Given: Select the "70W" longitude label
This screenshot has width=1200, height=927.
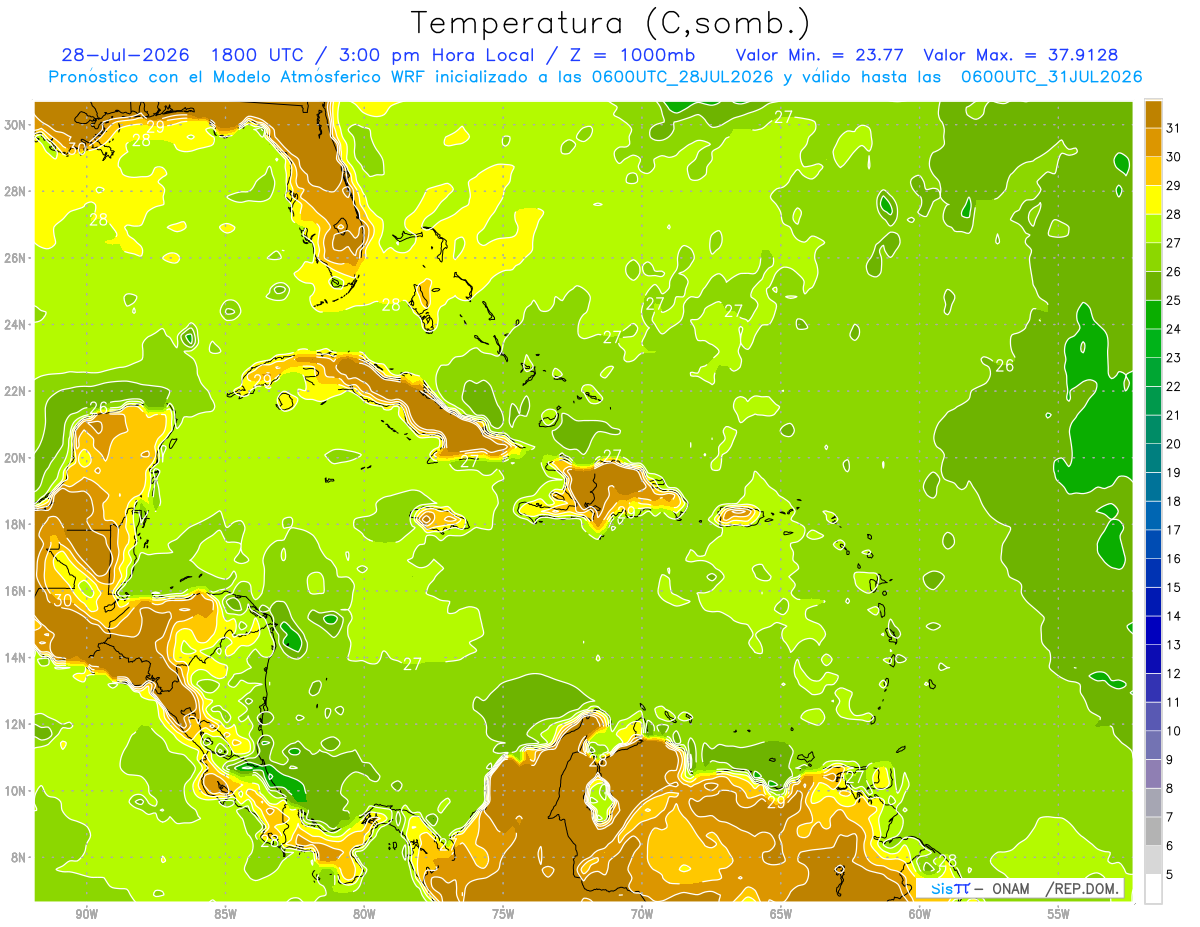Looking at the screenshot, I should (x=642, y=914).
